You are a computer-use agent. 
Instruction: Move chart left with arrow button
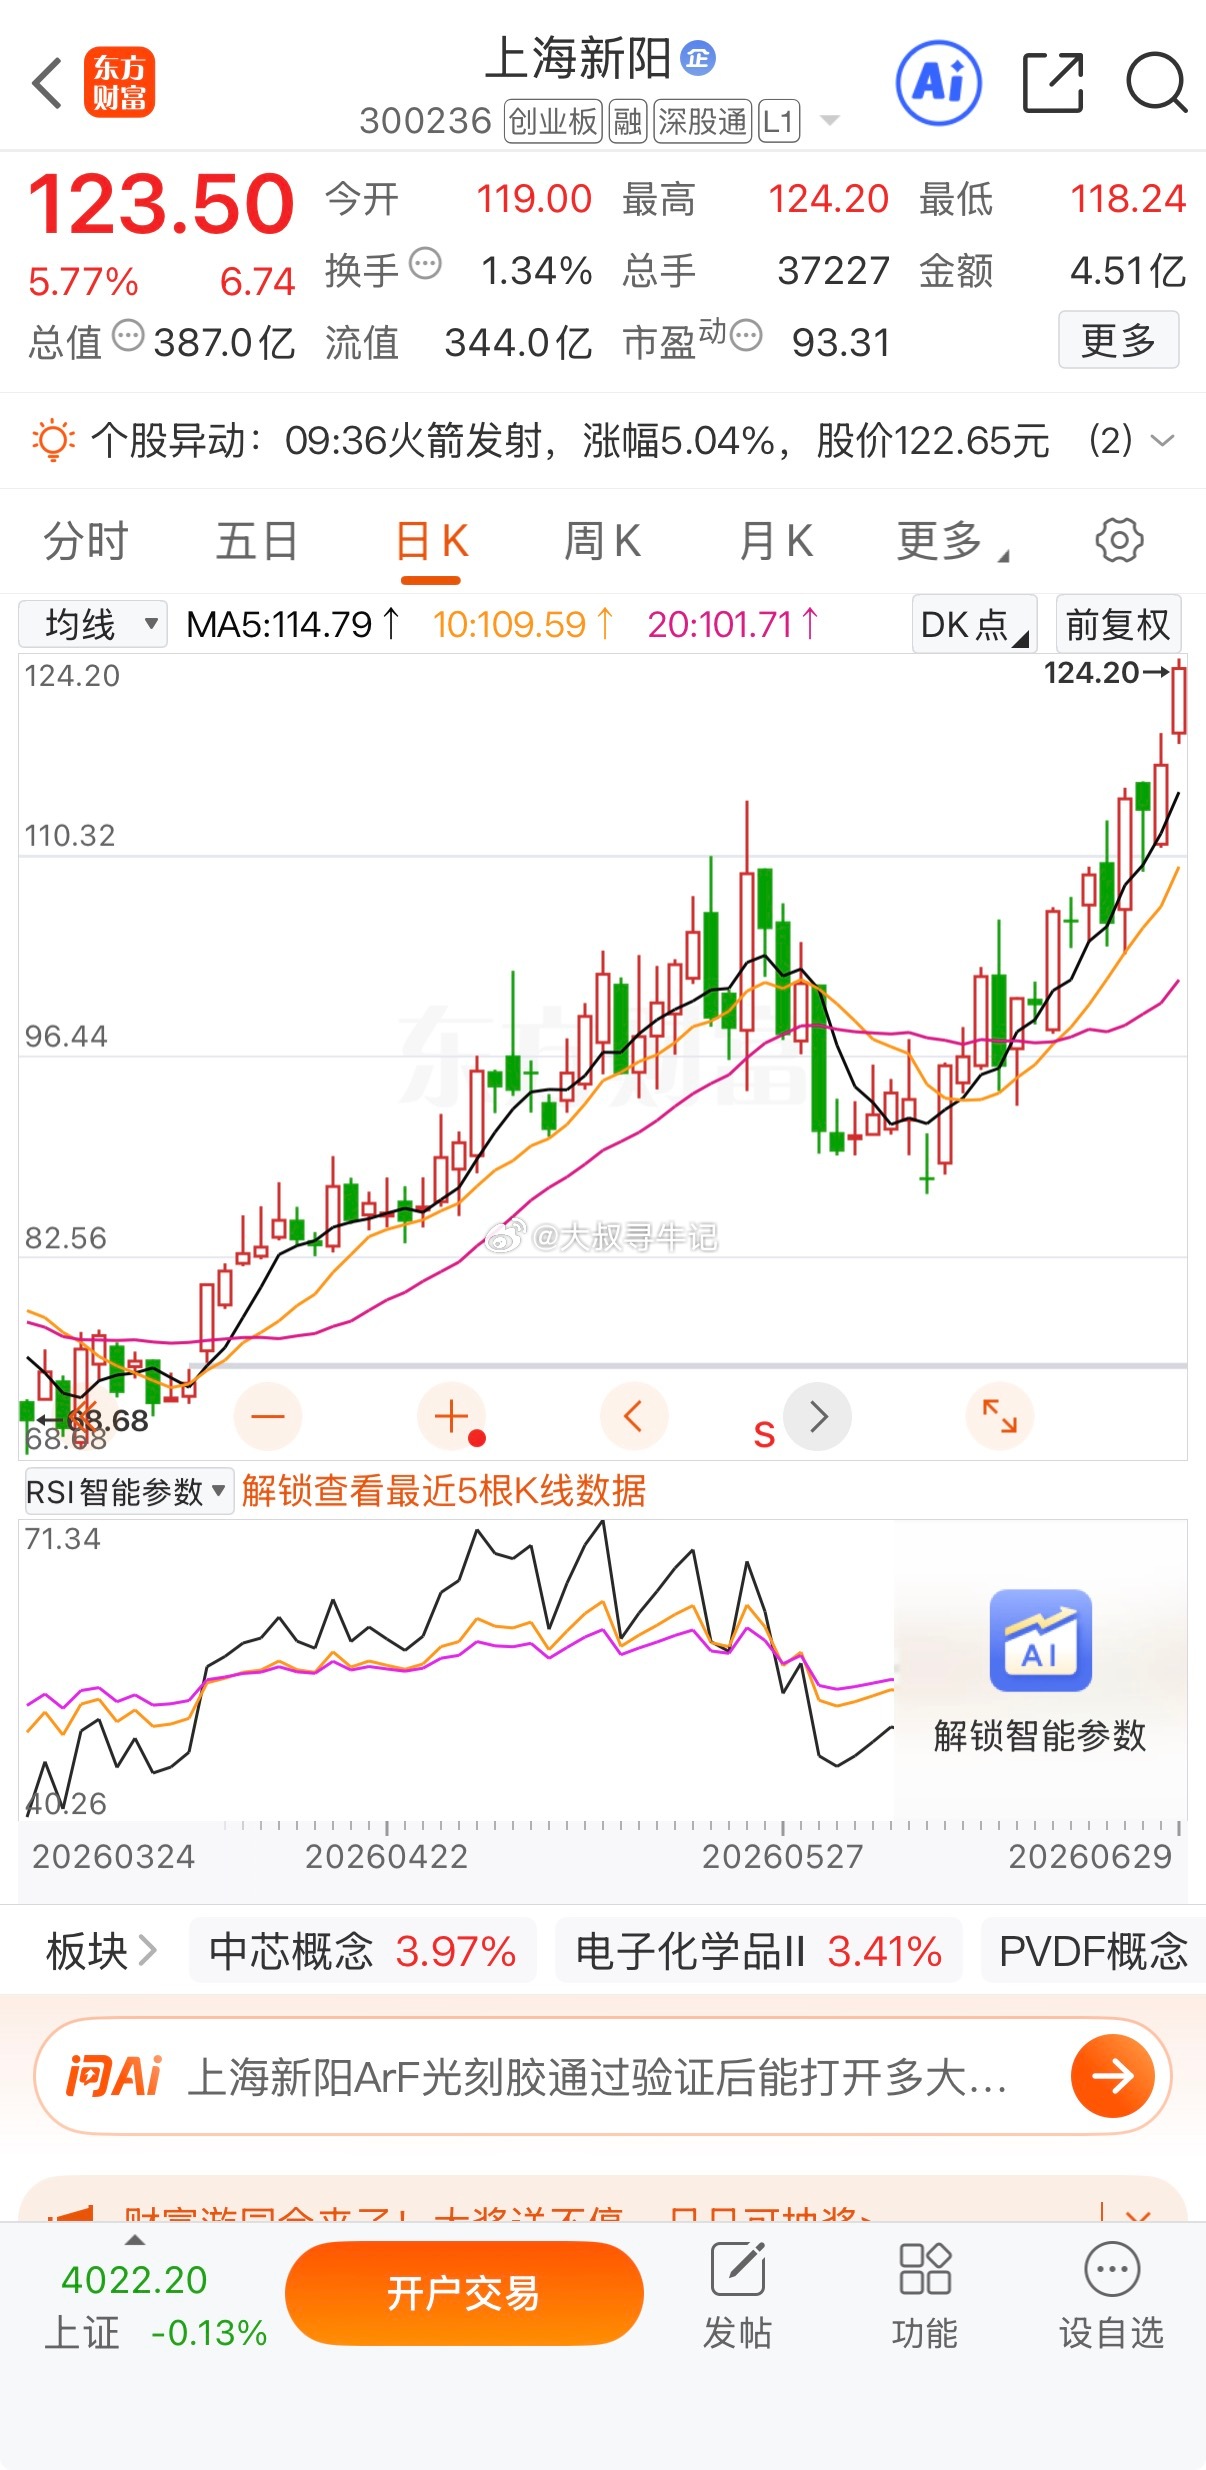coord(634,1416)
